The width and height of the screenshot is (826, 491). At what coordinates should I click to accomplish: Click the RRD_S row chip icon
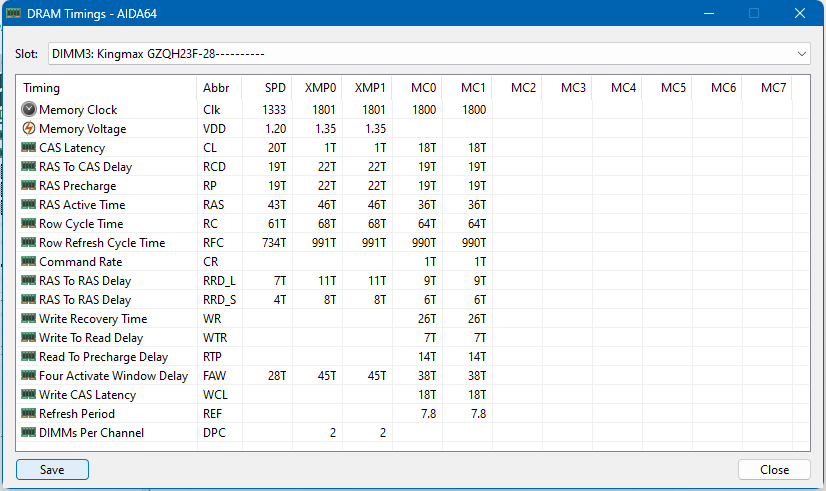tap(28, 299)
